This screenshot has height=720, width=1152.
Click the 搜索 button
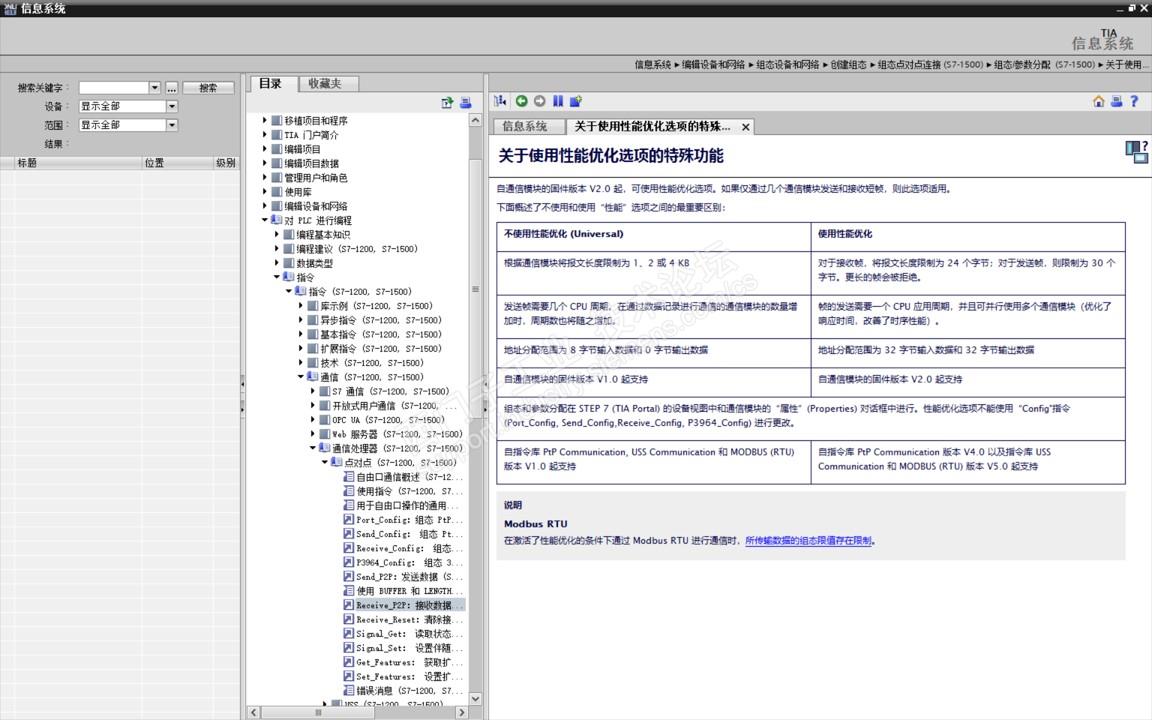(x=208, y=87)
